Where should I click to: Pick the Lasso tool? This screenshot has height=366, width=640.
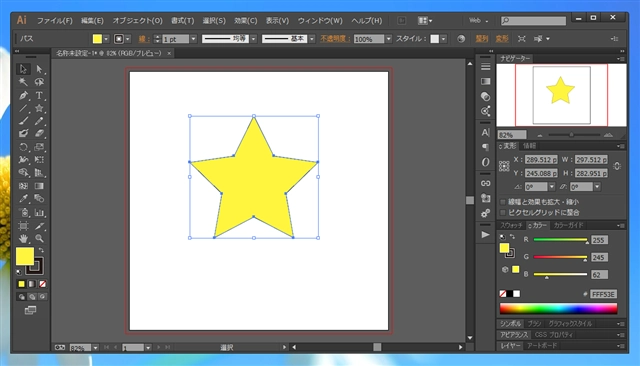39,82
